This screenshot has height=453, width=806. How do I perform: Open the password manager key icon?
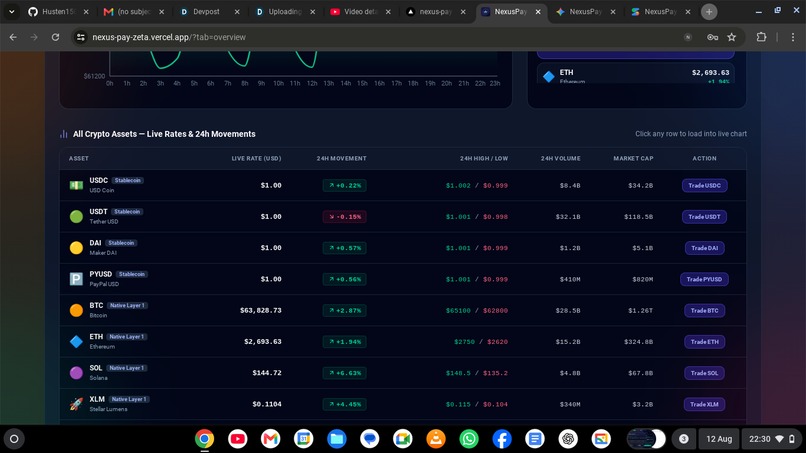(712, 37)
